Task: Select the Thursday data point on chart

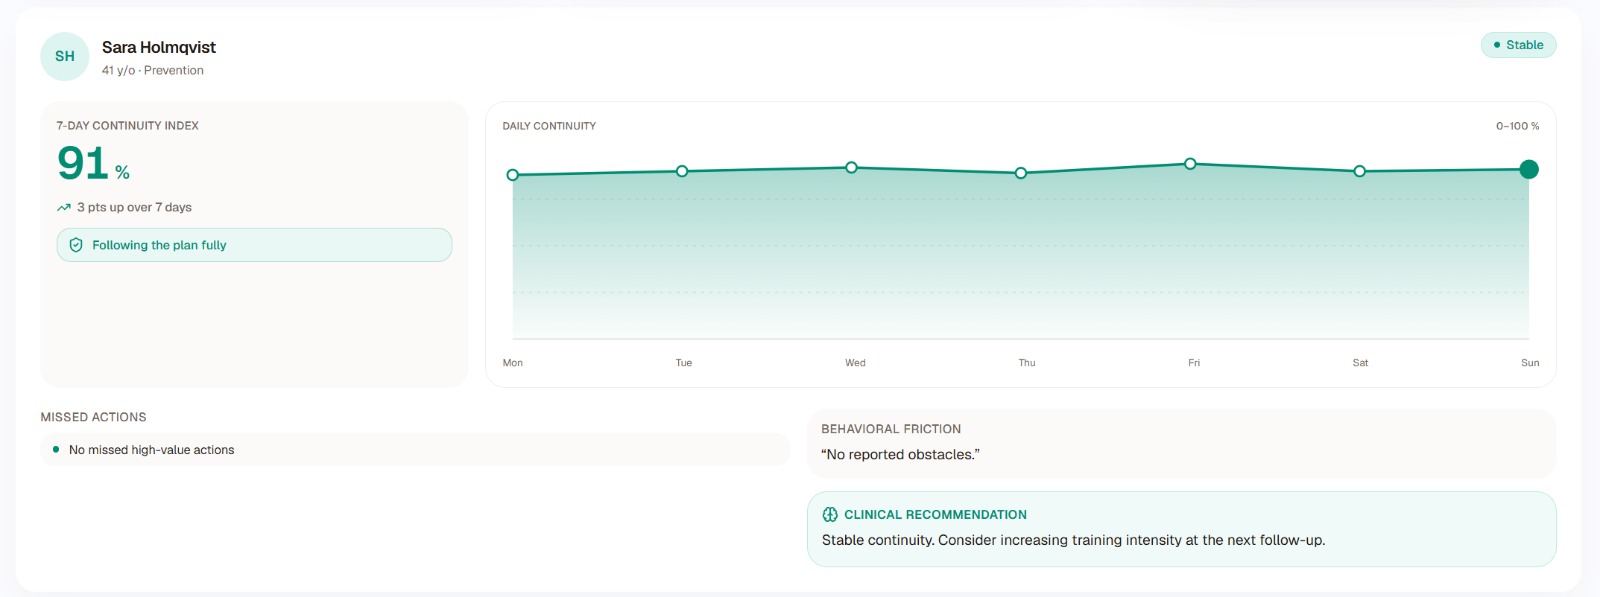Action: click(1021, 173)
